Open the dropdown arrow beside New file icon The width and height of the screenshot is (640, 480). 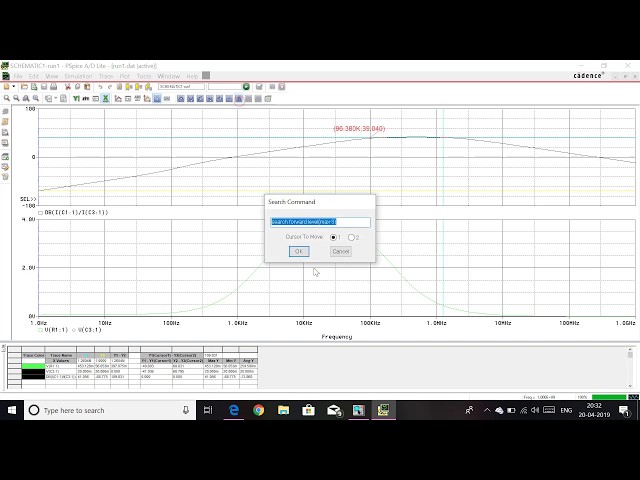[x=13, y=87]
